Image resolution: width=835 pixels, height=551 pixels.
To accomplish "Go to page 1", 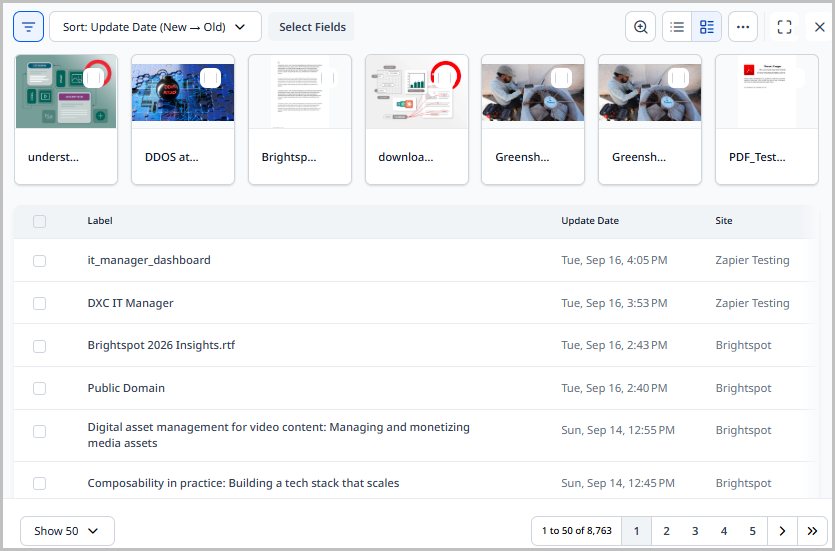I will pyautogui.click(x=636, y=531).
